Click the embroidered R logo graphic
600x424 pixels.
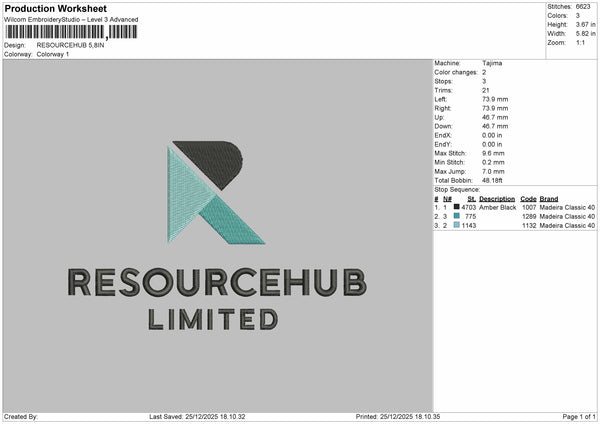[216, 192]
